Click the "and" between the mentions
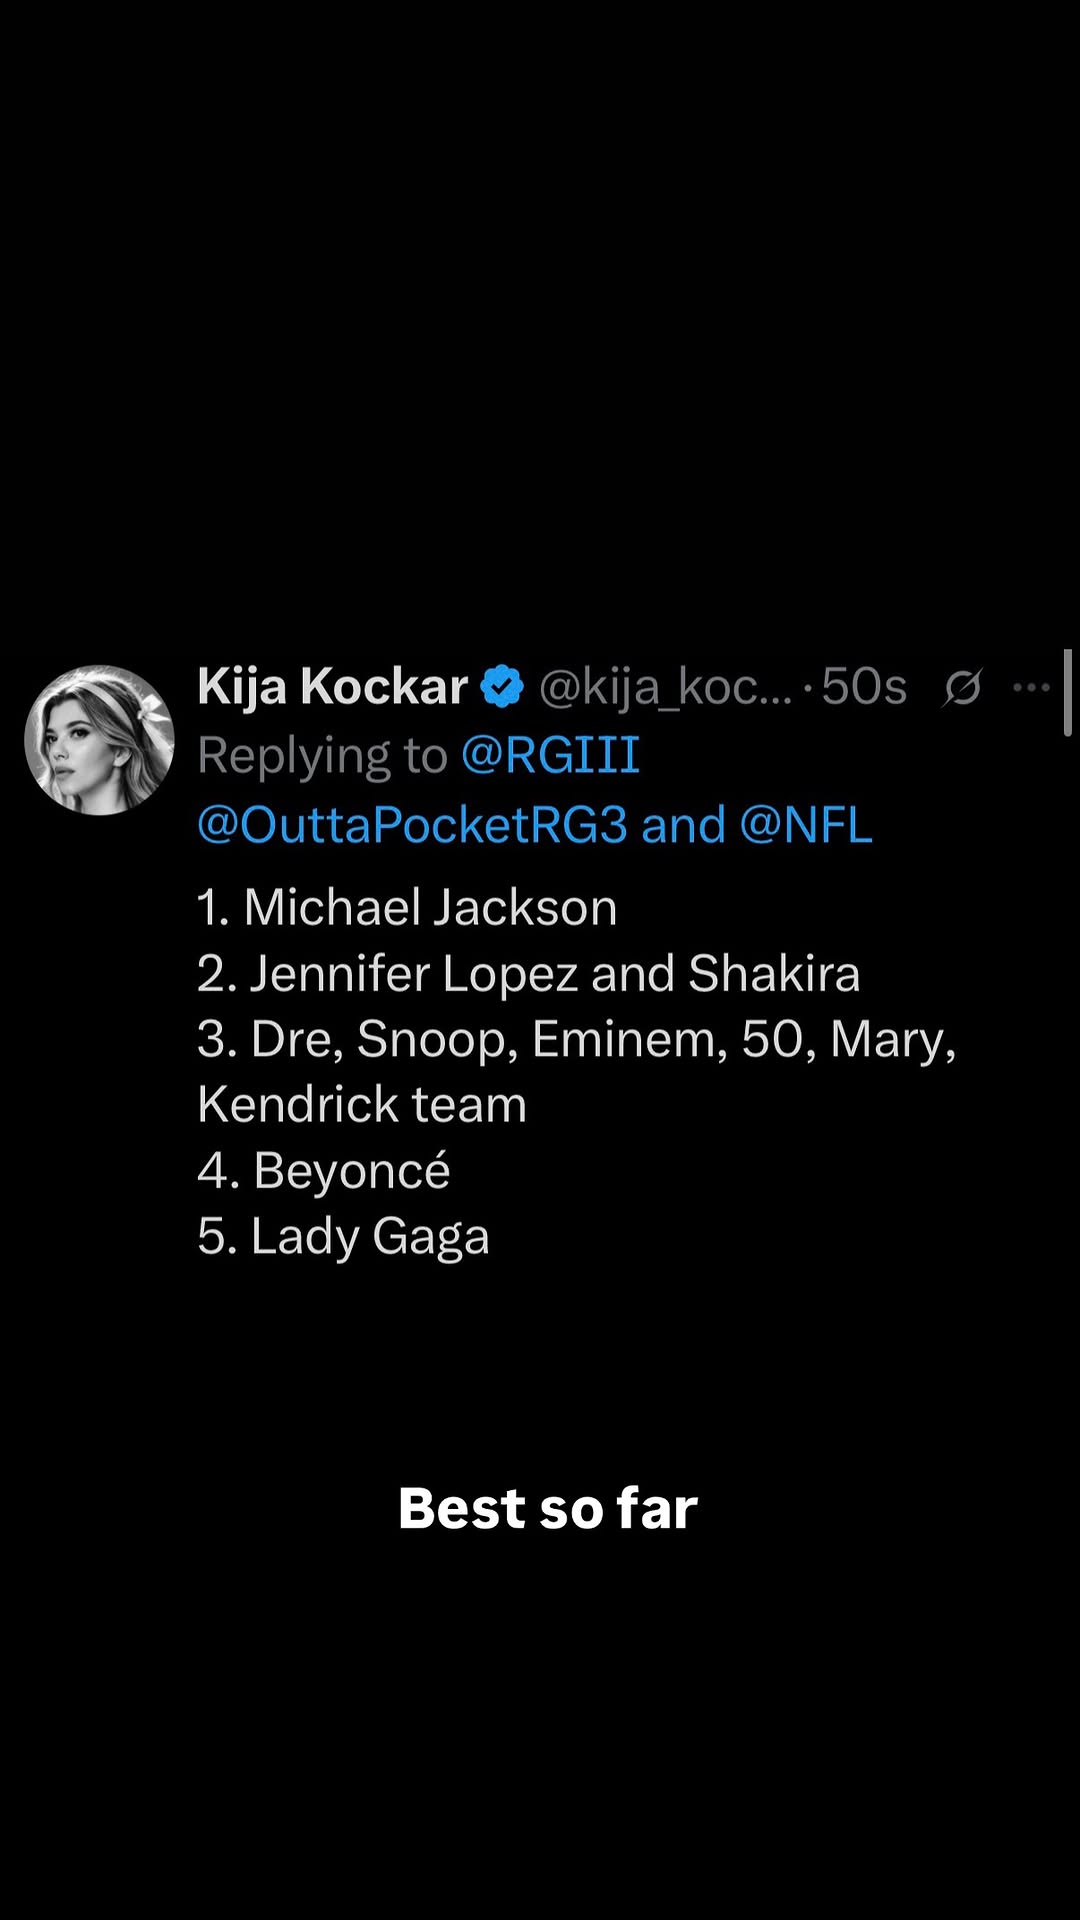Screen dimensions: 1080x1920 click(x=683, y=826)
